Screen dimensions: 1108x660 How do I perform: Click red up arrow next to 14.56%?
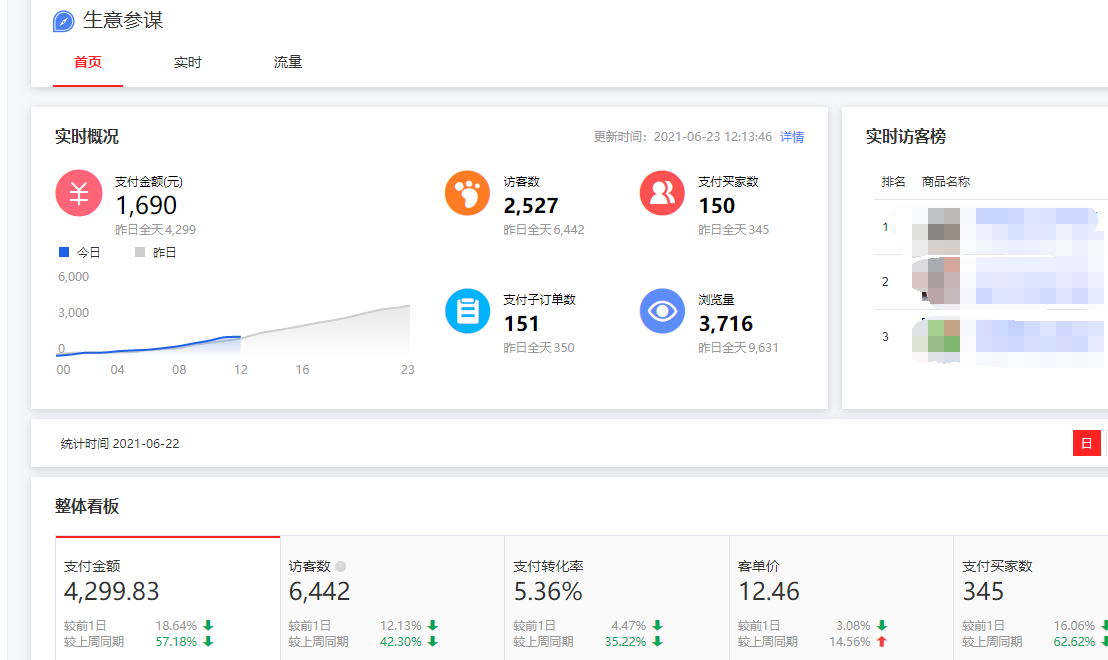click(x=882, y=642)
